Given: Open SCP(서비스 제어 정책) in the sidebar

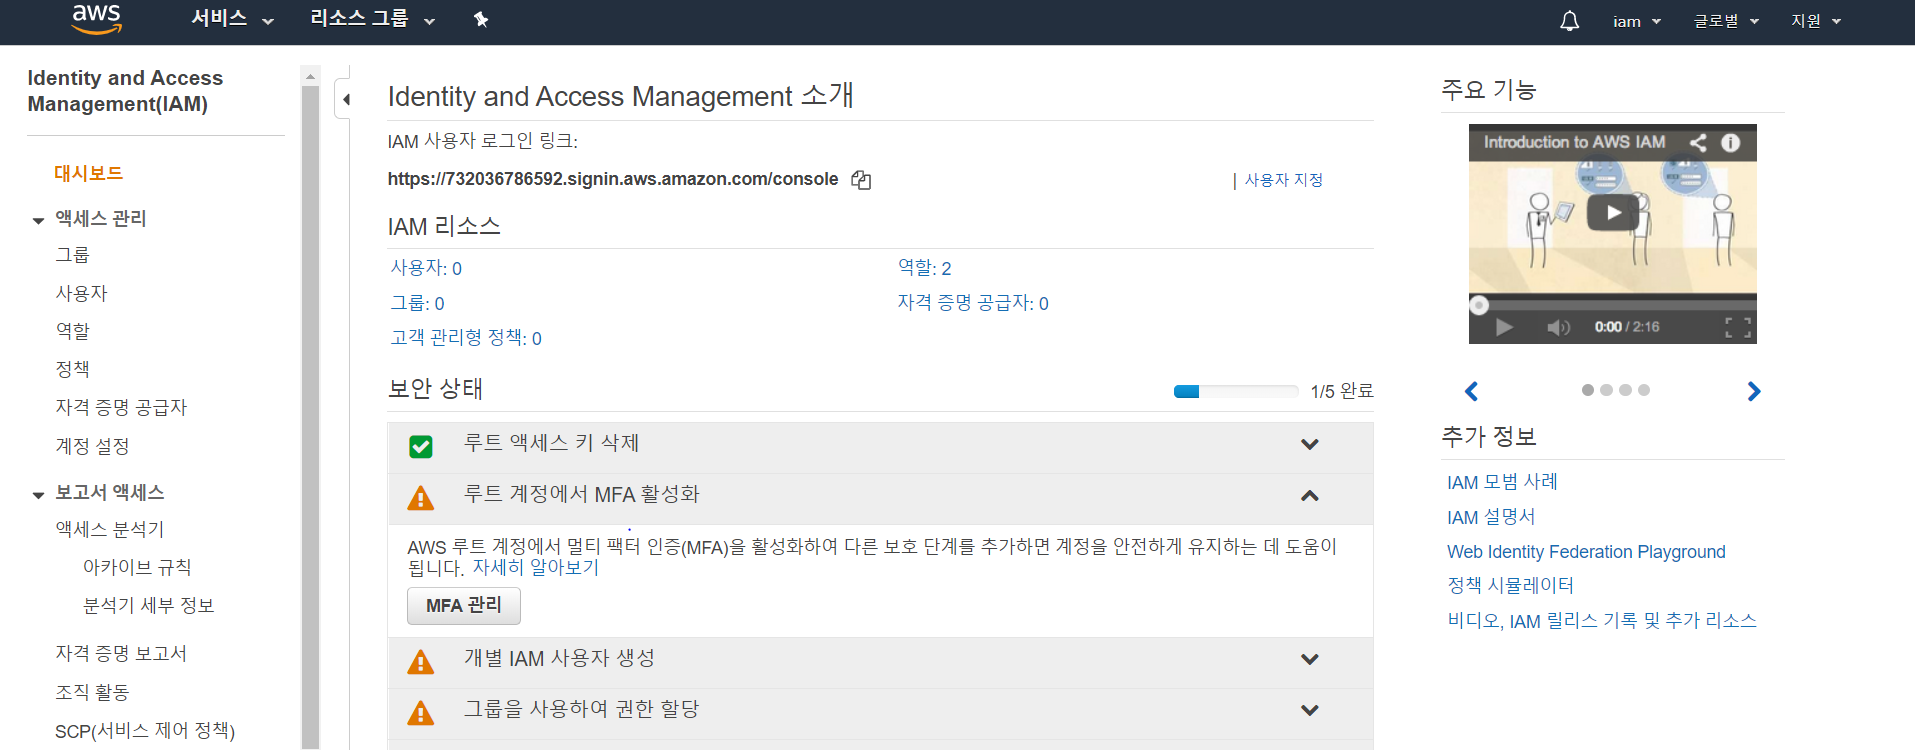Looking at the screenshot, I should 145,731.
